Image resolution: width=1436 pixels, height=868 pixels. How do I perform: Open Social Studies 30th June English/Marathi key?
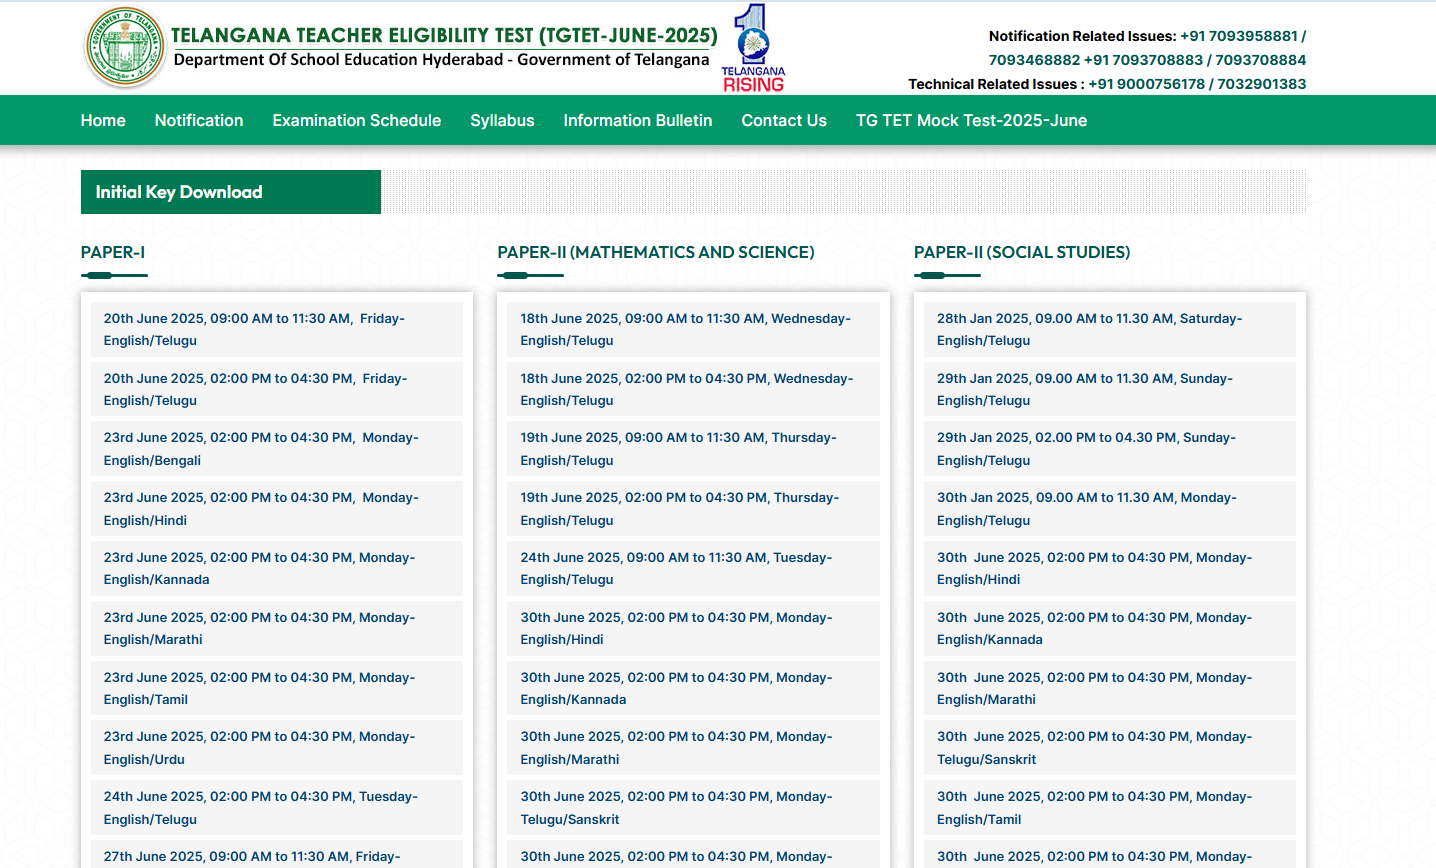pyautogui.click(x=1110, y=688)
